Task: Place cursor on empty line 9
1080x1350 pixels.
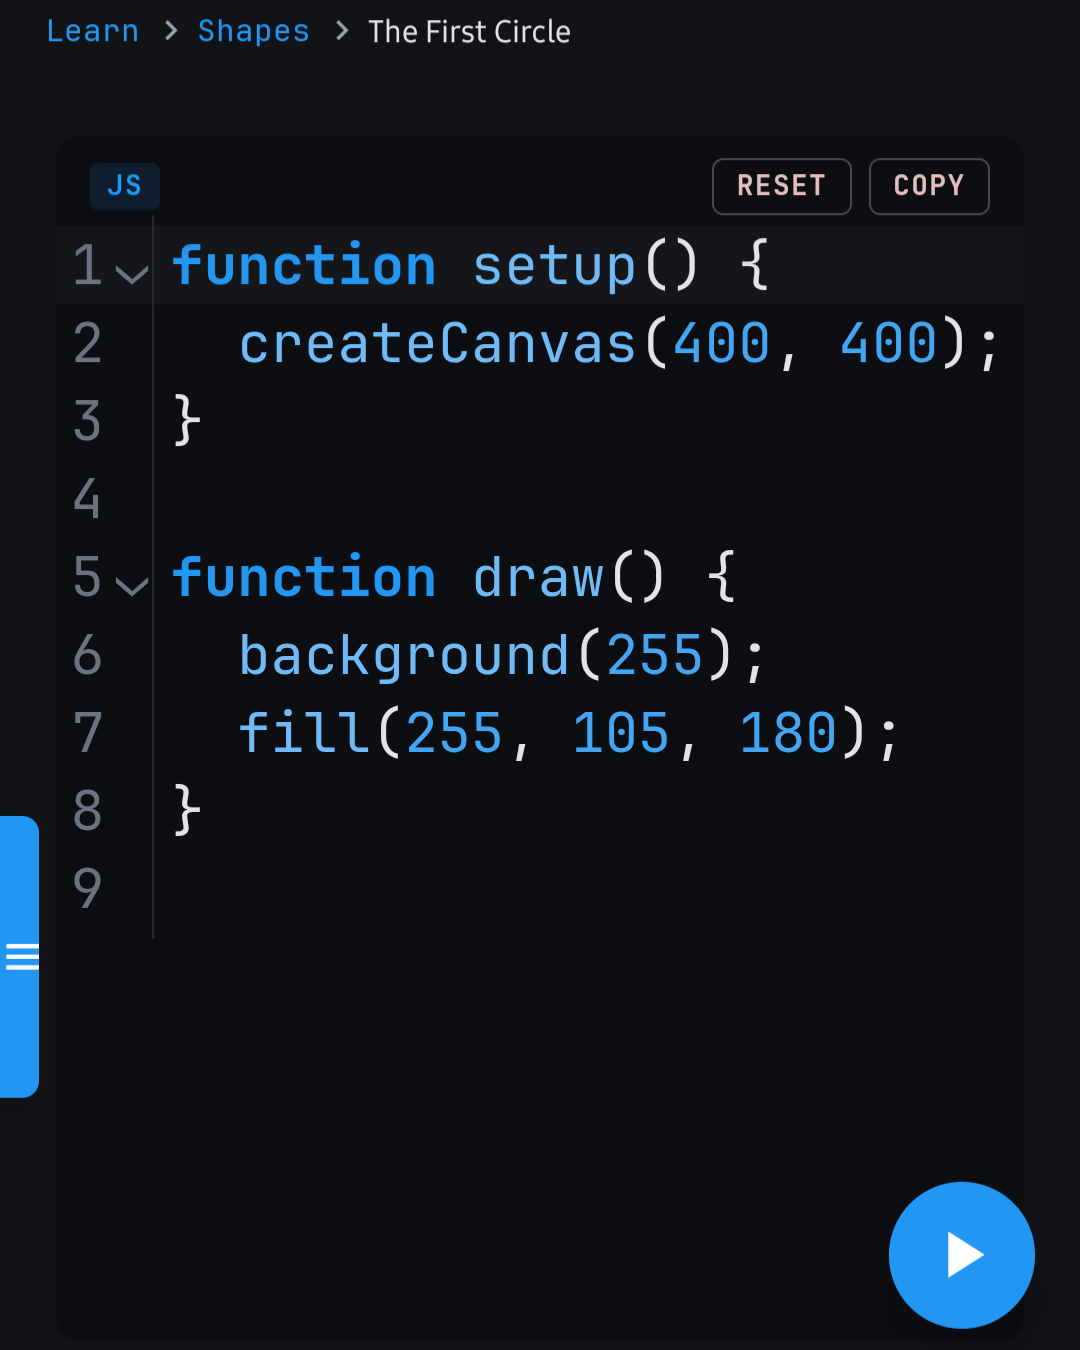Action: [588, 888]
